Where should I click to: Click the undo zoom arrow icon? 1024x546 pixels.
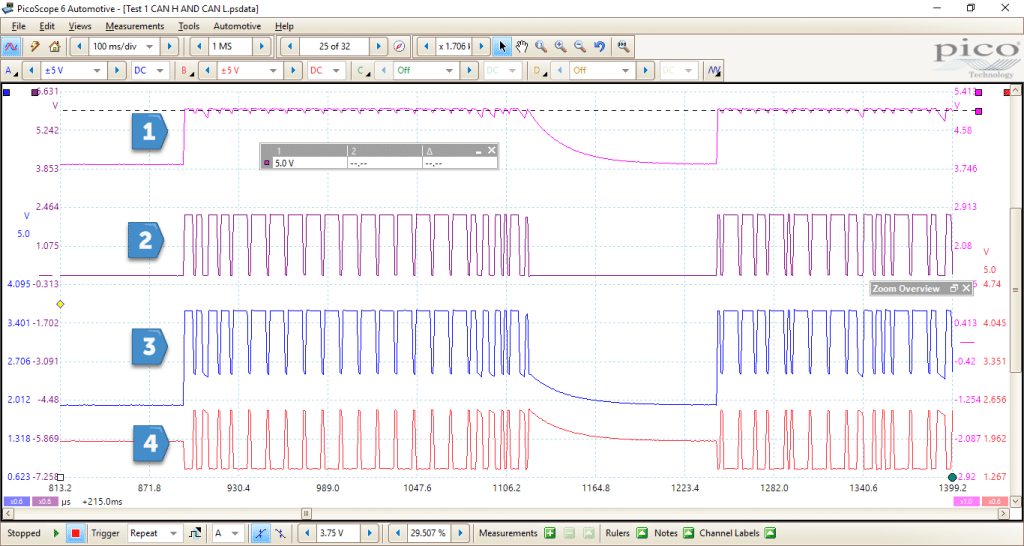pyautogui.click(x=600, y=46)
